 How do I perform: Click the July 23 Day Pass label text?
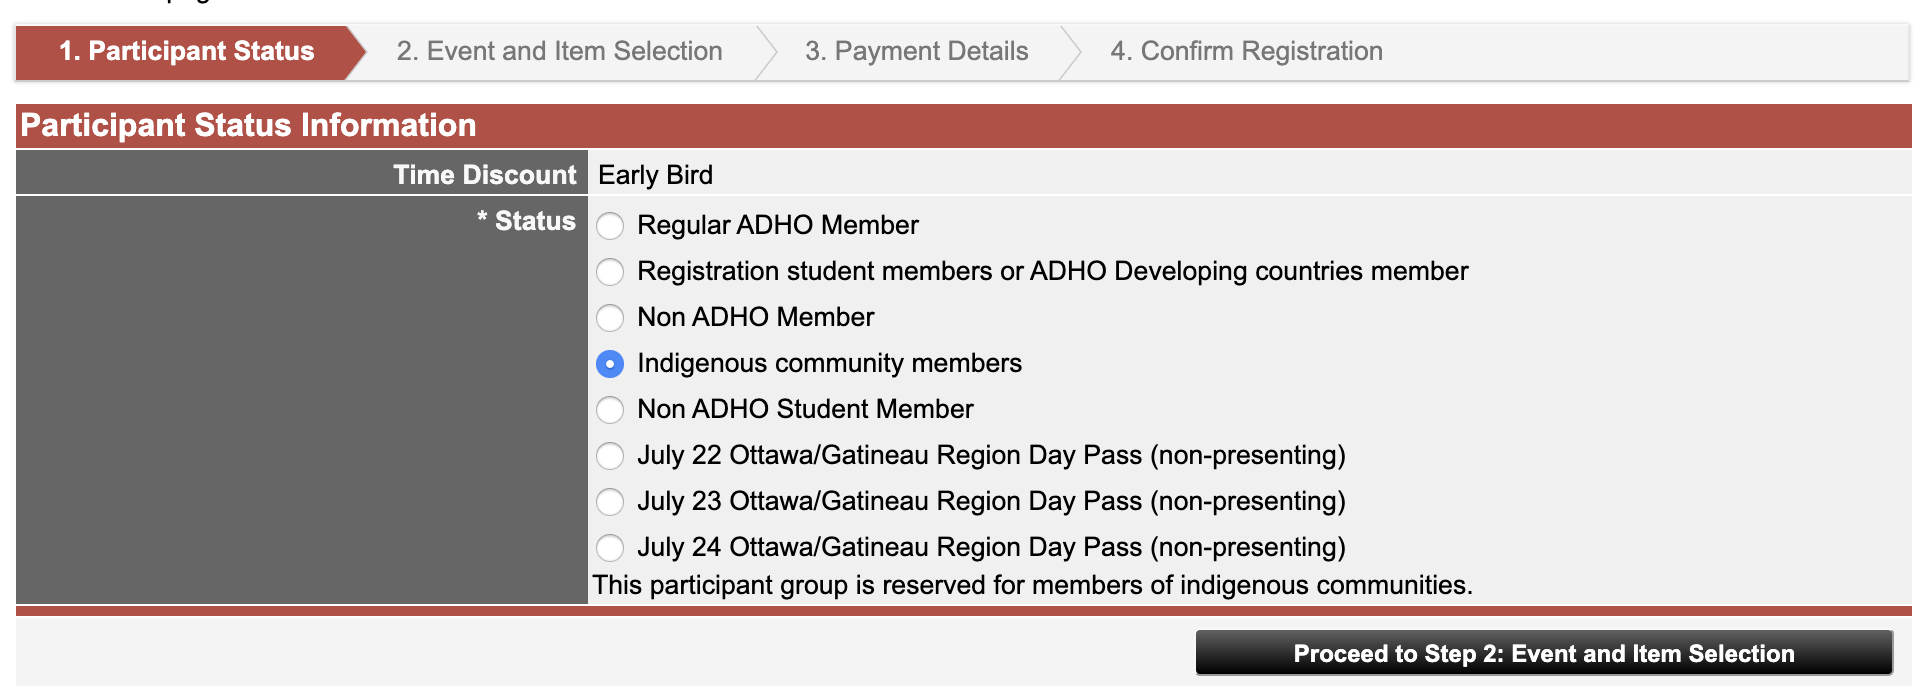pos(991,501)
